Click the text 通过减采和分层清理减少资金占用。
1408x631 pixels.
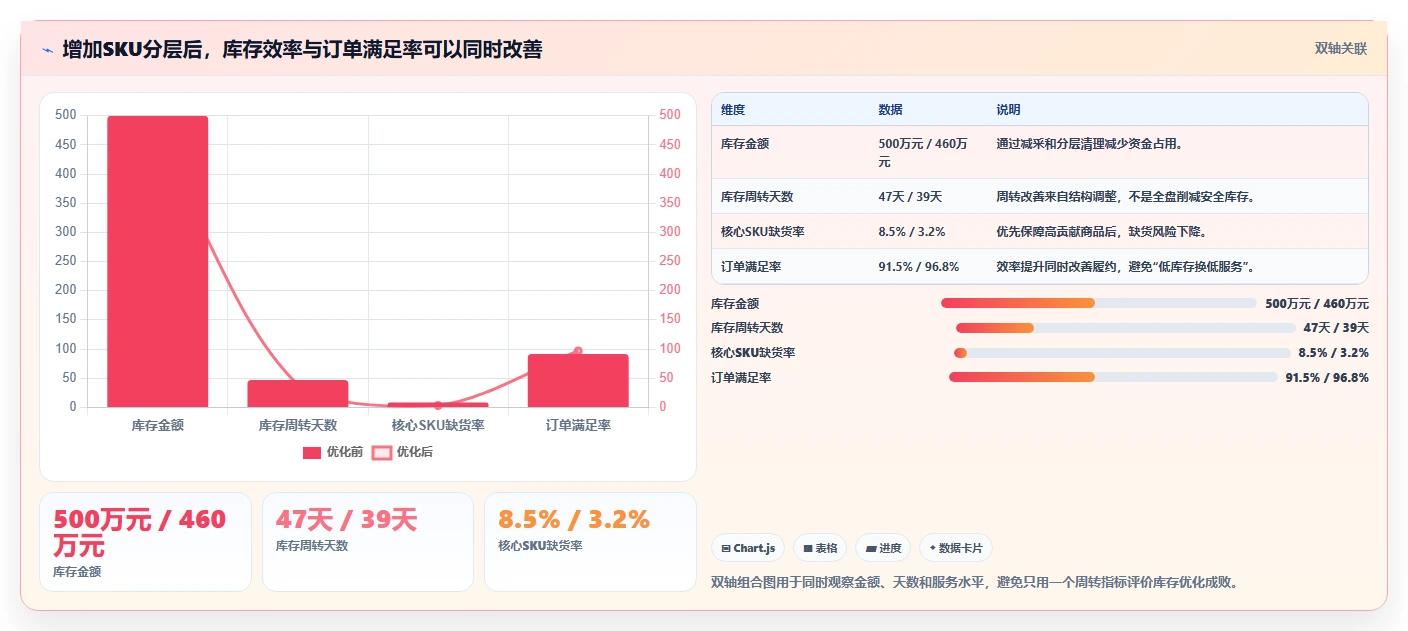(1090, 144)
